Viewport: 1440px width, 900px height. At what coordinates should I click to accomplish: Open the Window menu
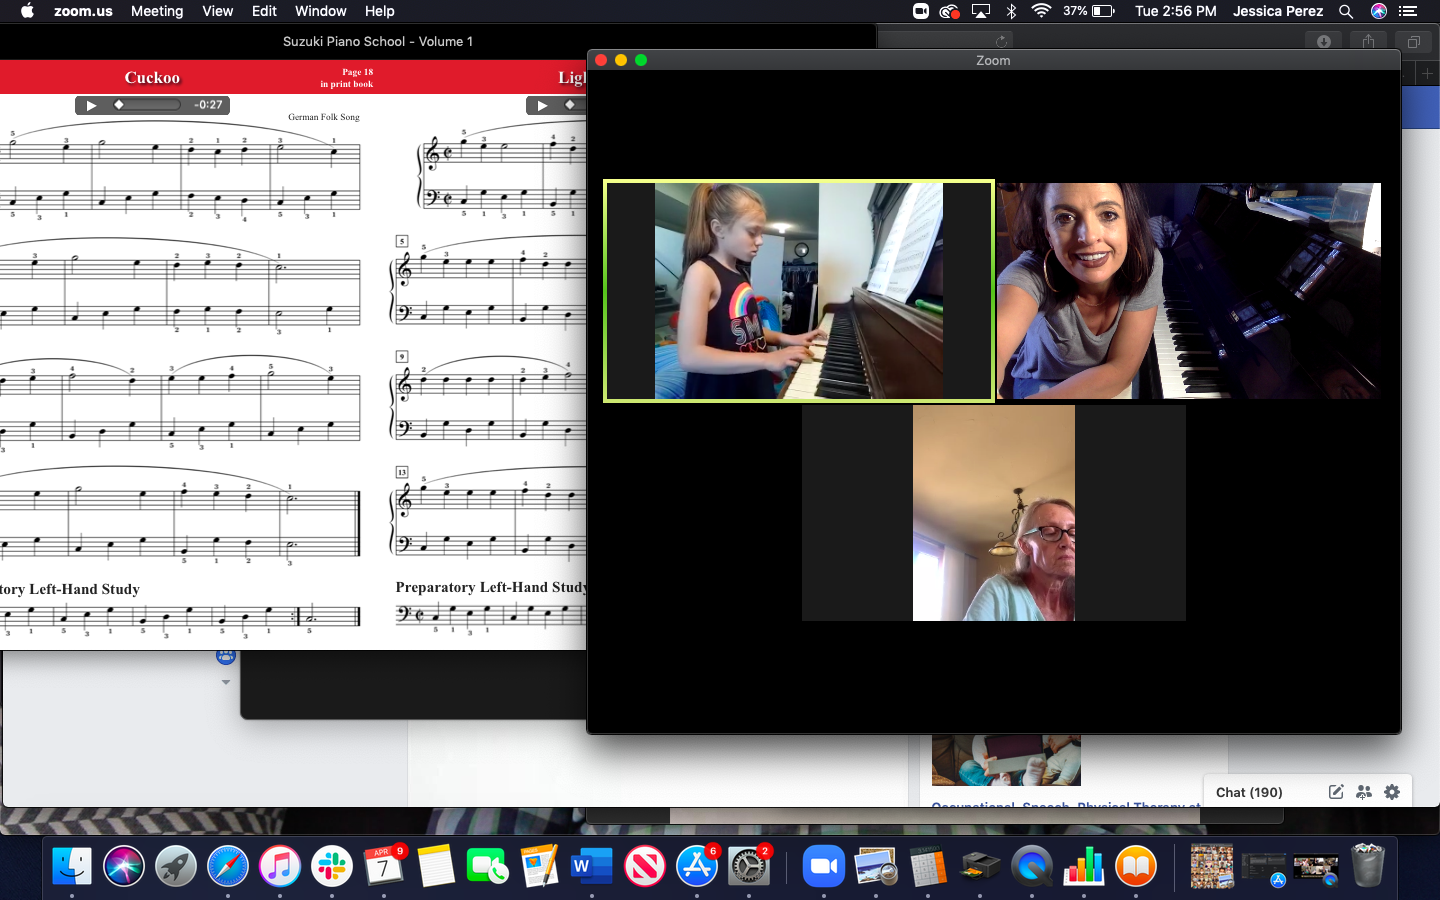320,11
